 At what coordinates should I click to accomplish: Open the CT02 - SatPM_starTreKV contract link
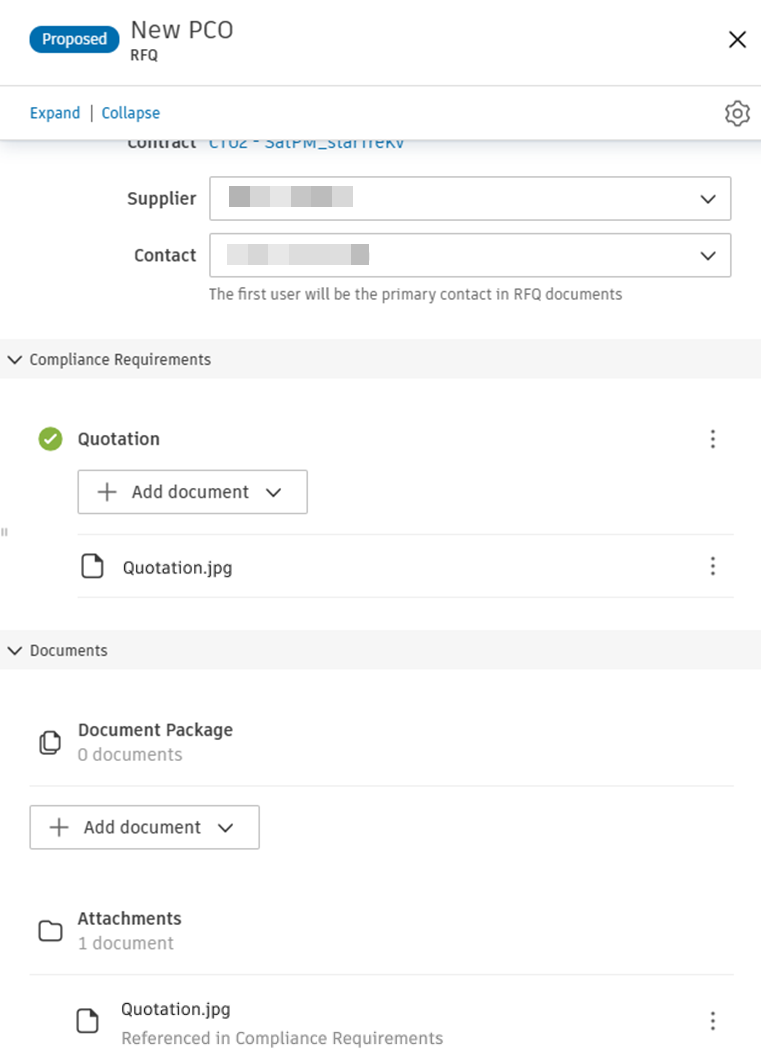pyautogui.click(x=306, y=142)
